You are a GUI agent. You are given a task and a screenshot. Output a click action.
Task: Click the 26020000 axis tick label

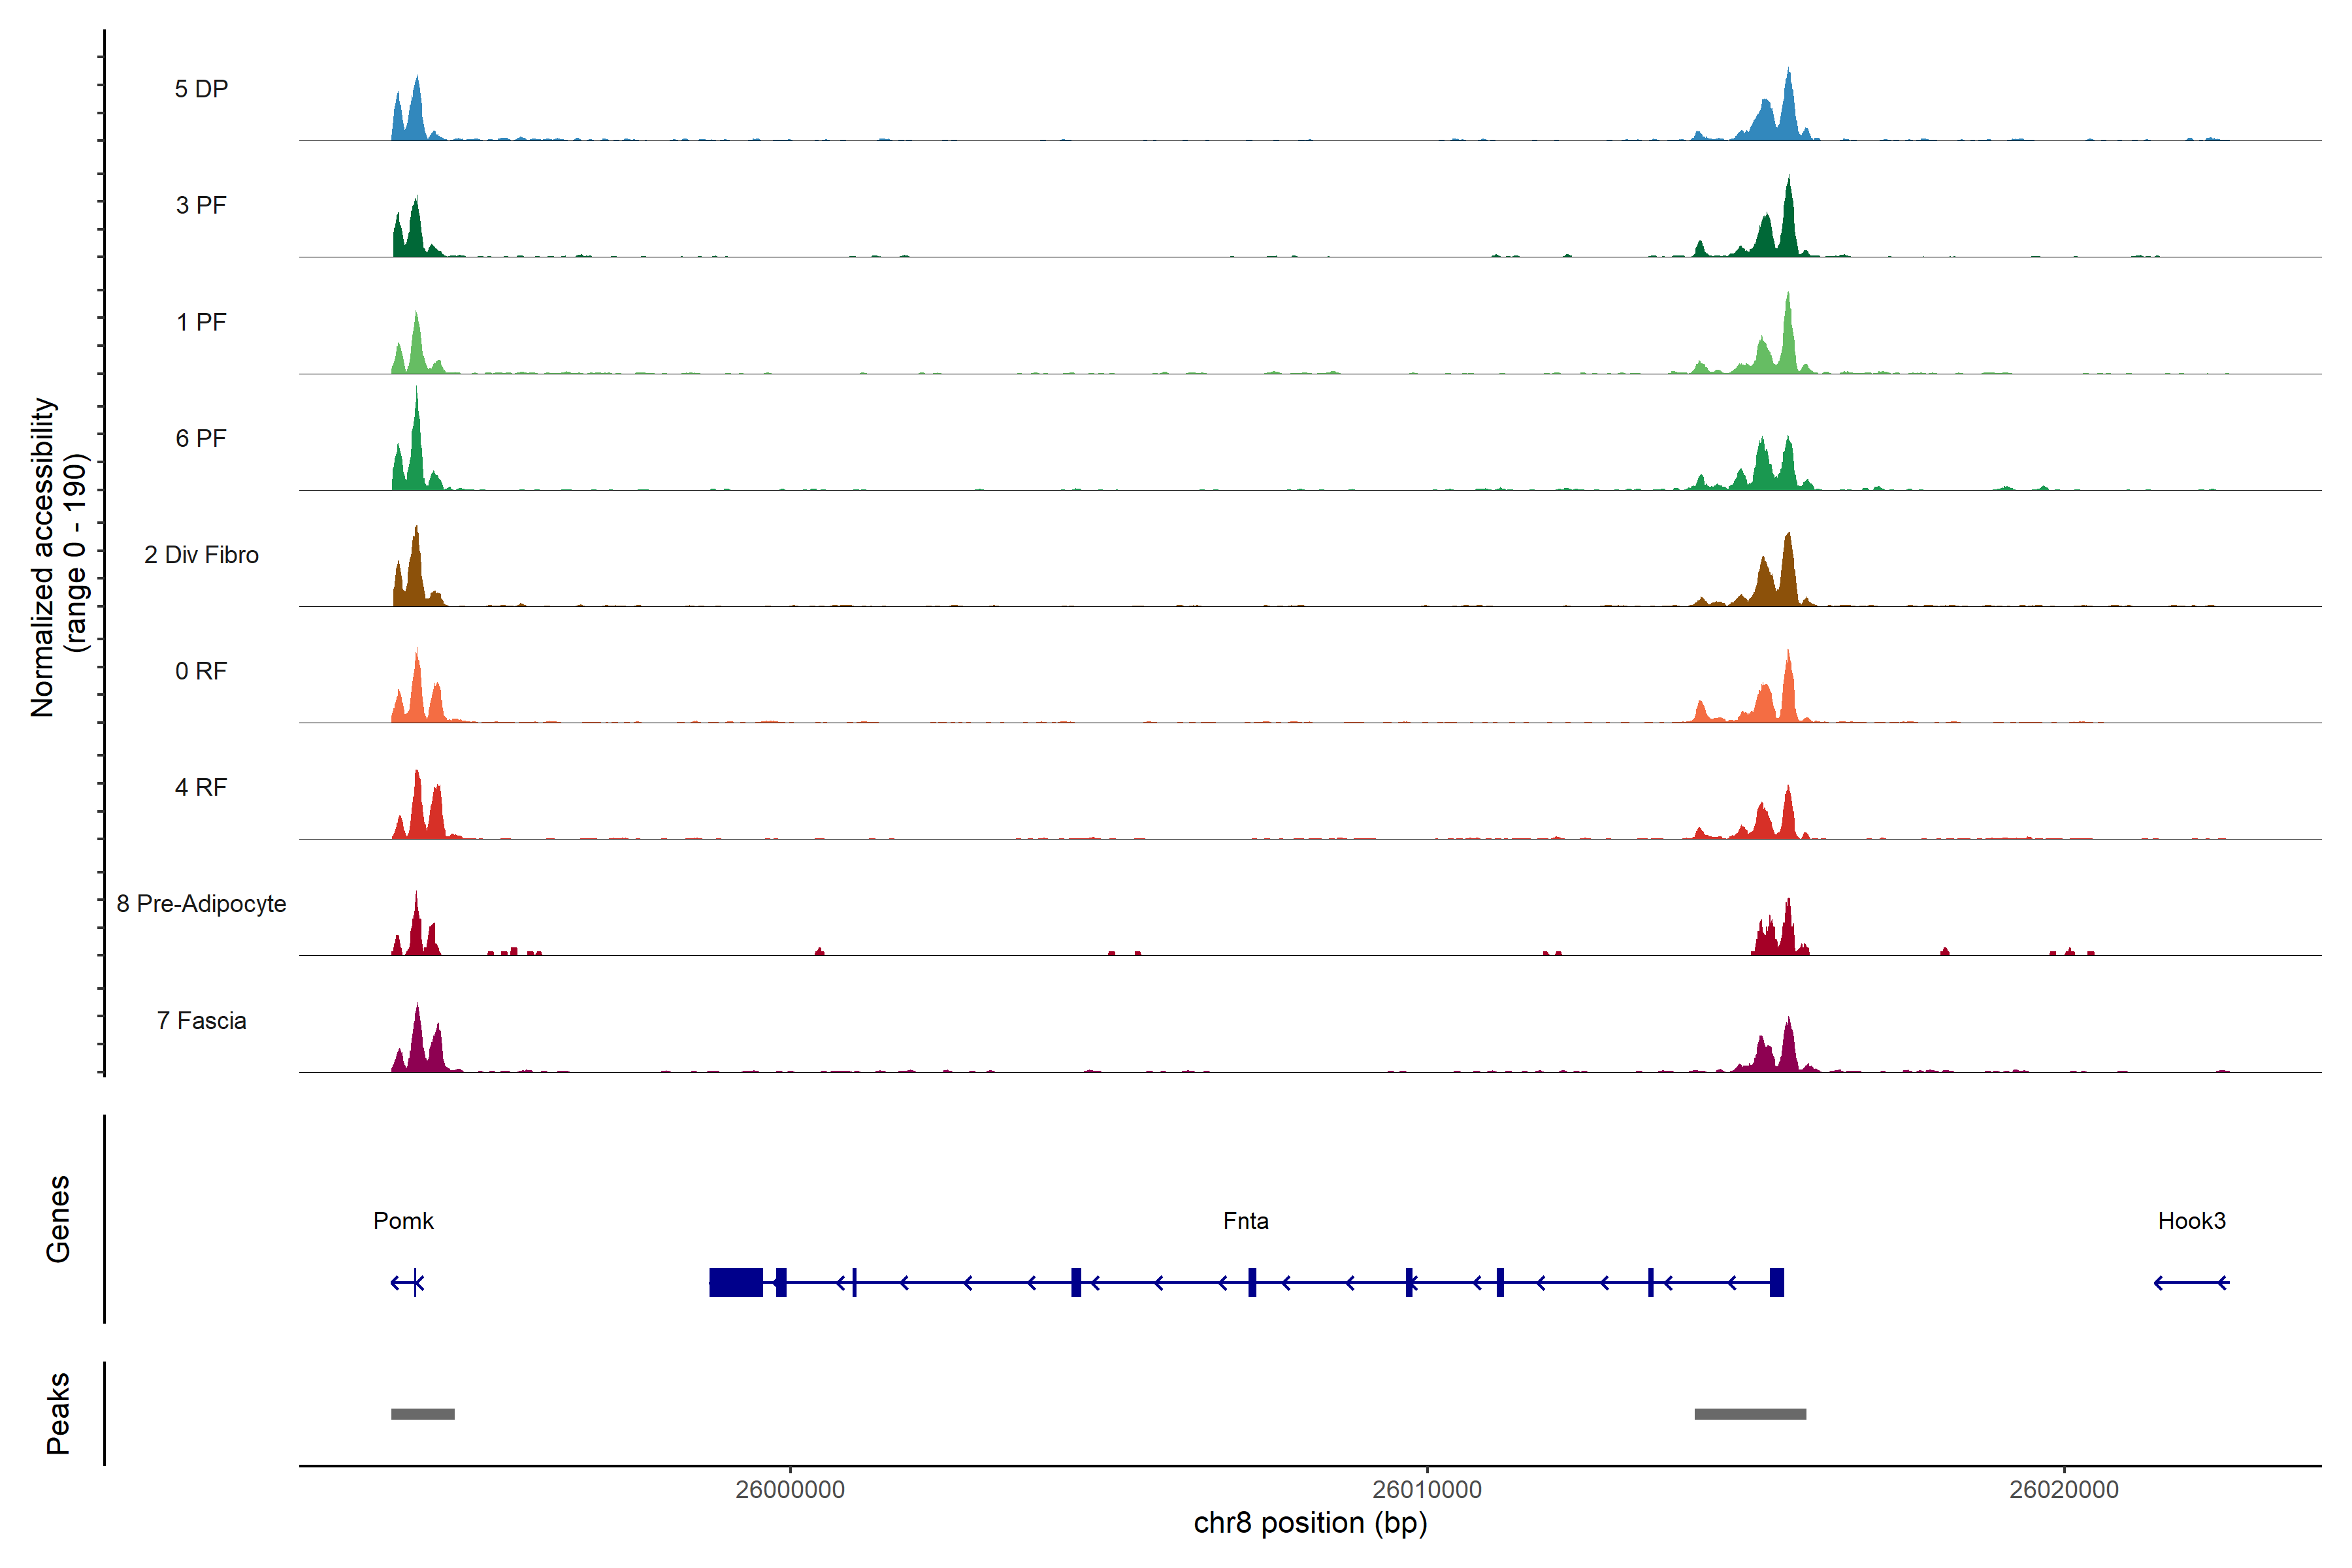(2064, 1490)
